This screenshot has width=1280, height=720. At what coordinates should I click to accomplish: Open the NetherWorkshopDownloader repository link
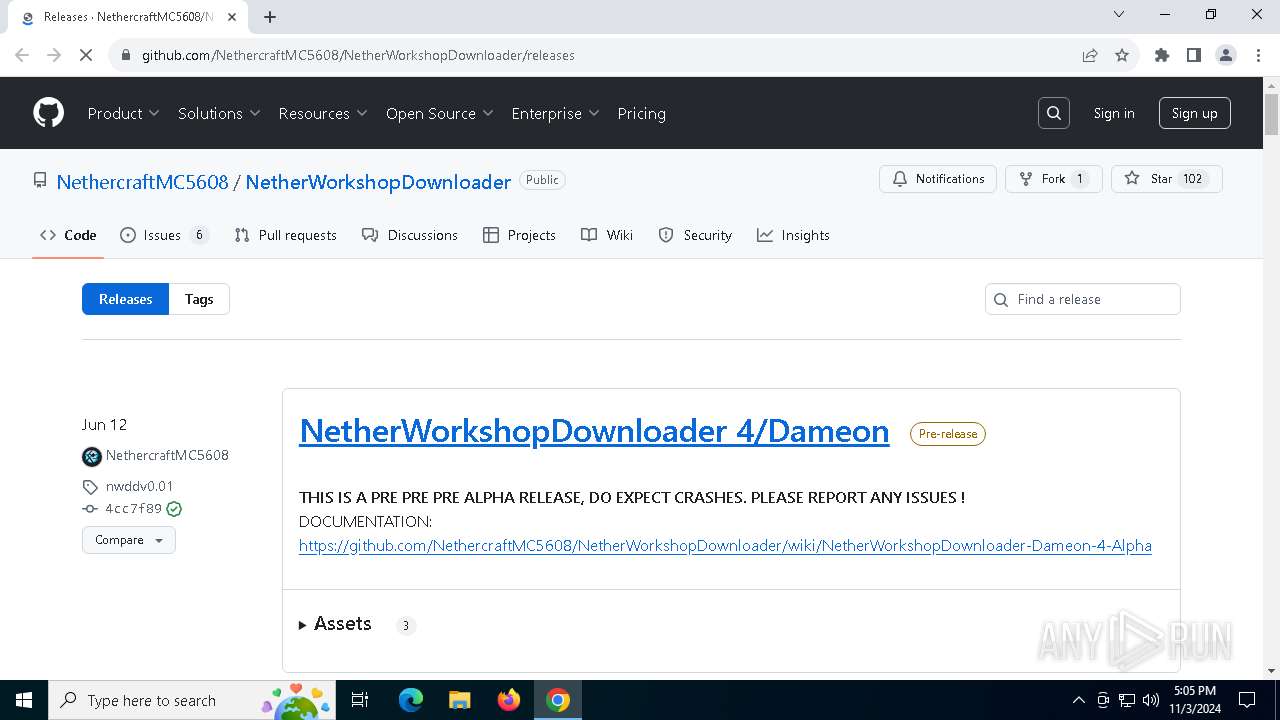click(x=378, y=181)
